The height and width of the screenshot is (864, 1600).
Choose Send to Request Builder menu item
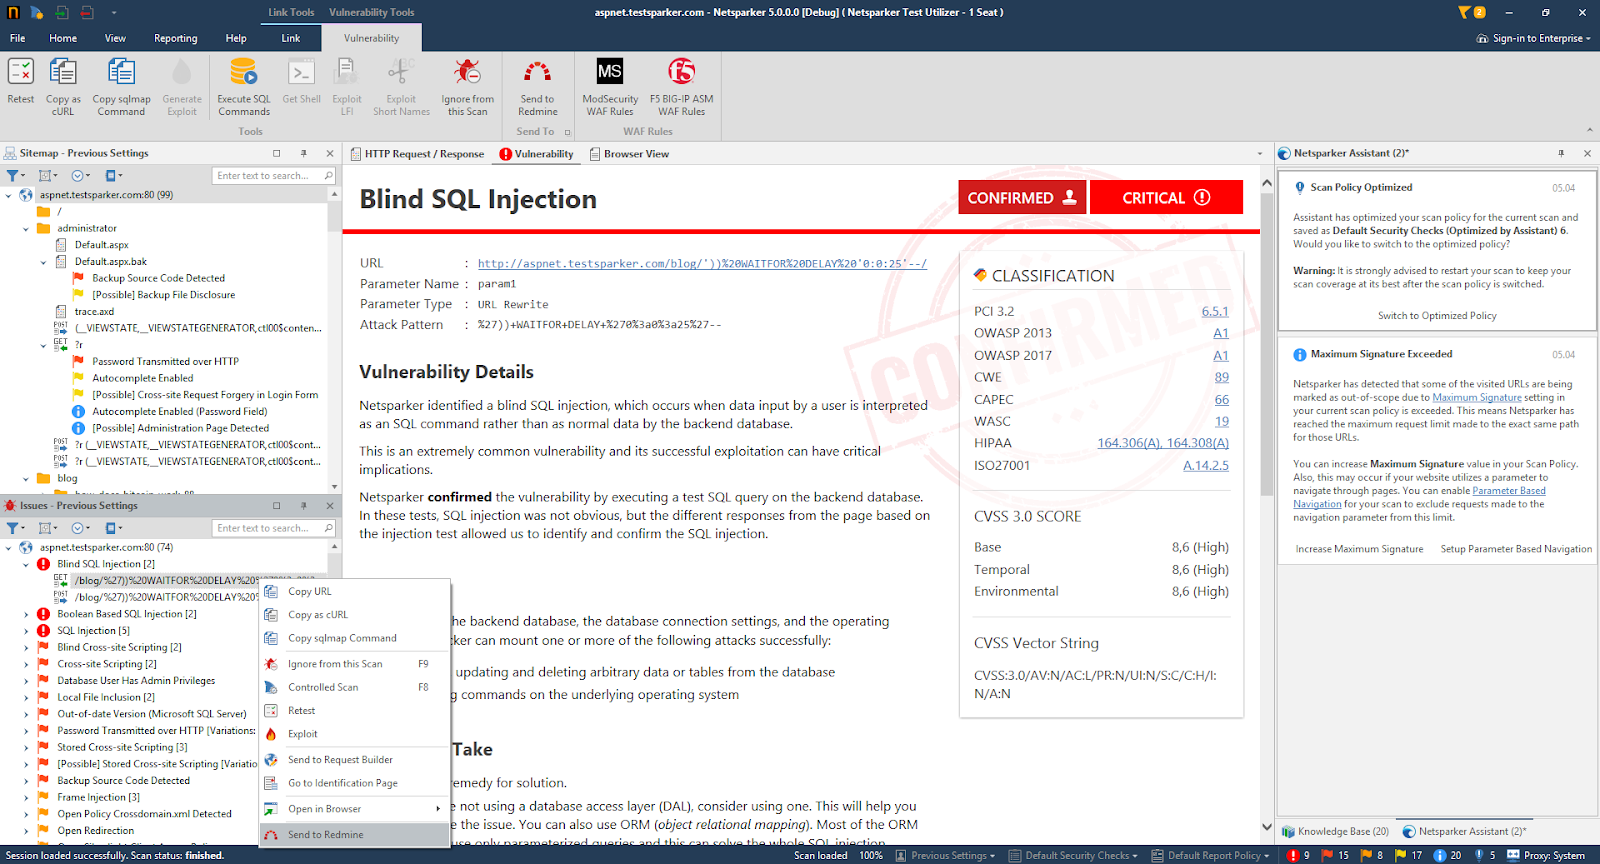340,760
